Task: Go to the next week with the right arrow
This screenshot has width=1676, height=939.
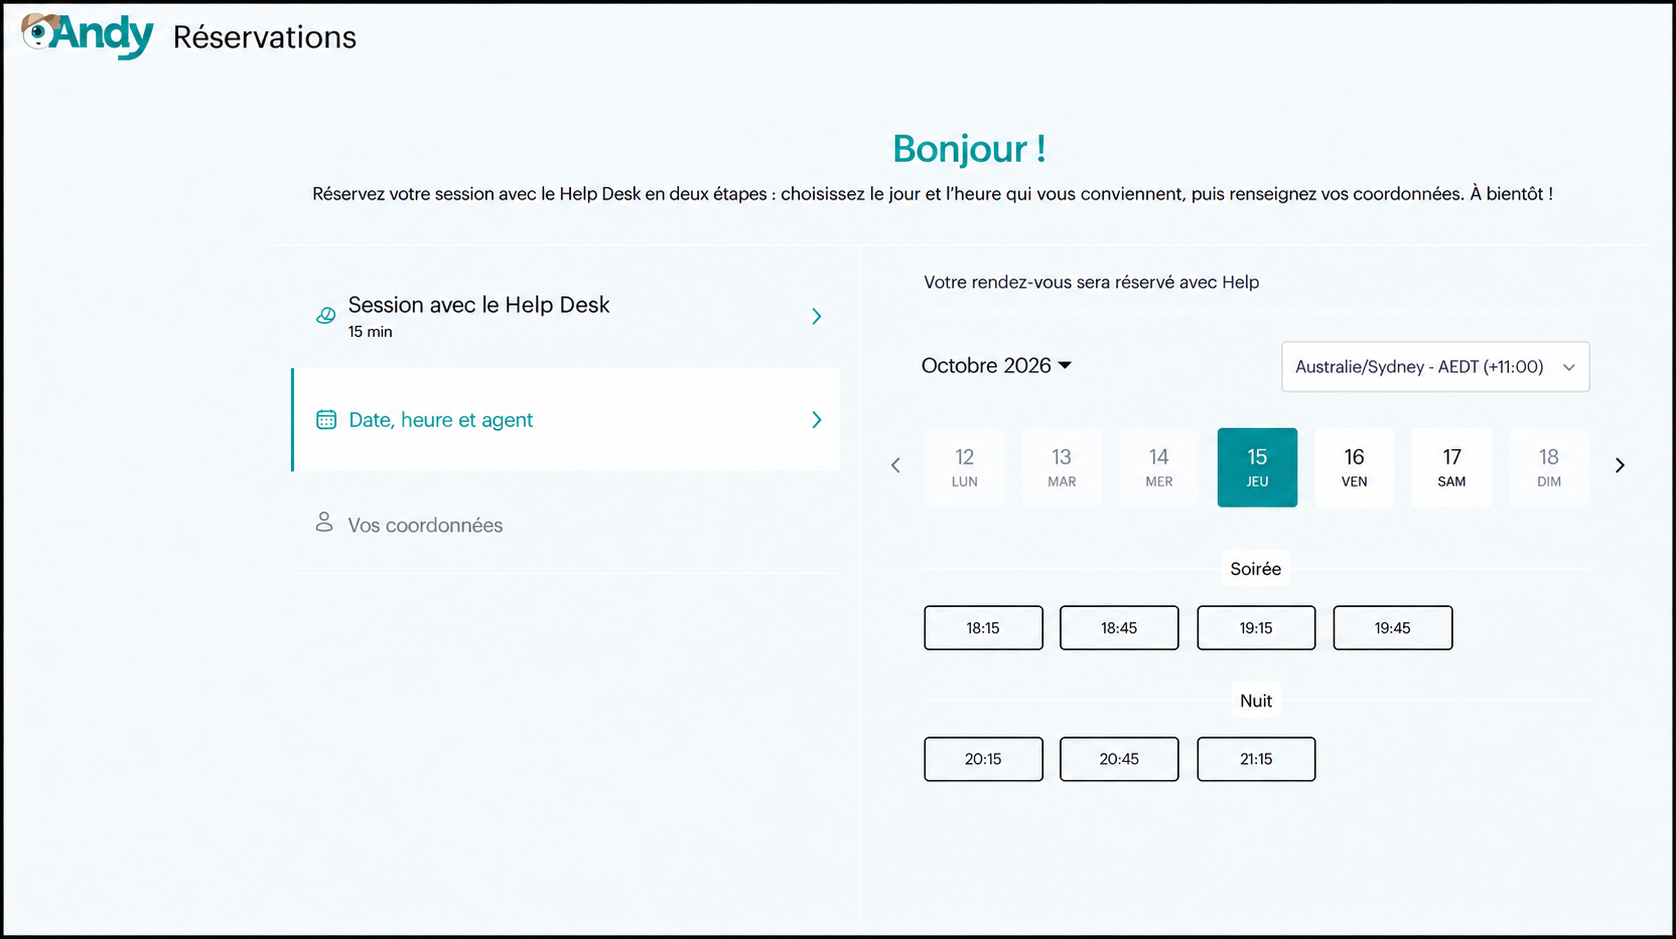Action: tap(1620, 465)
